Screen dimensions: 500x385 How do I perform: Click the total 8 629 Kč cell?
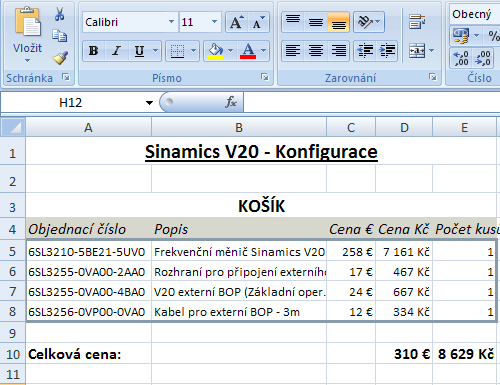[465, 354]
